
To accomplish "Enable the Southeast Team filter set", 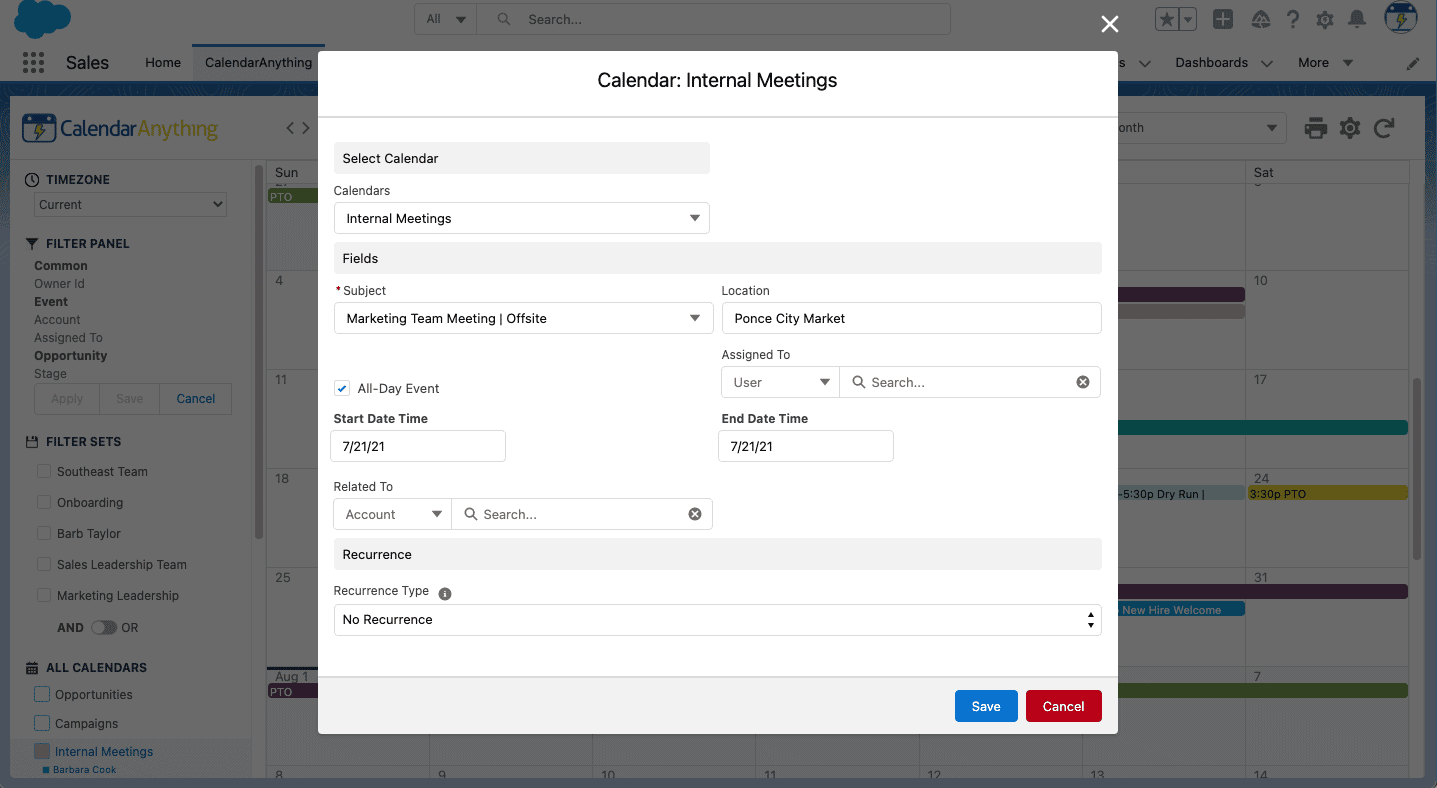I will (x=44, y=471).
